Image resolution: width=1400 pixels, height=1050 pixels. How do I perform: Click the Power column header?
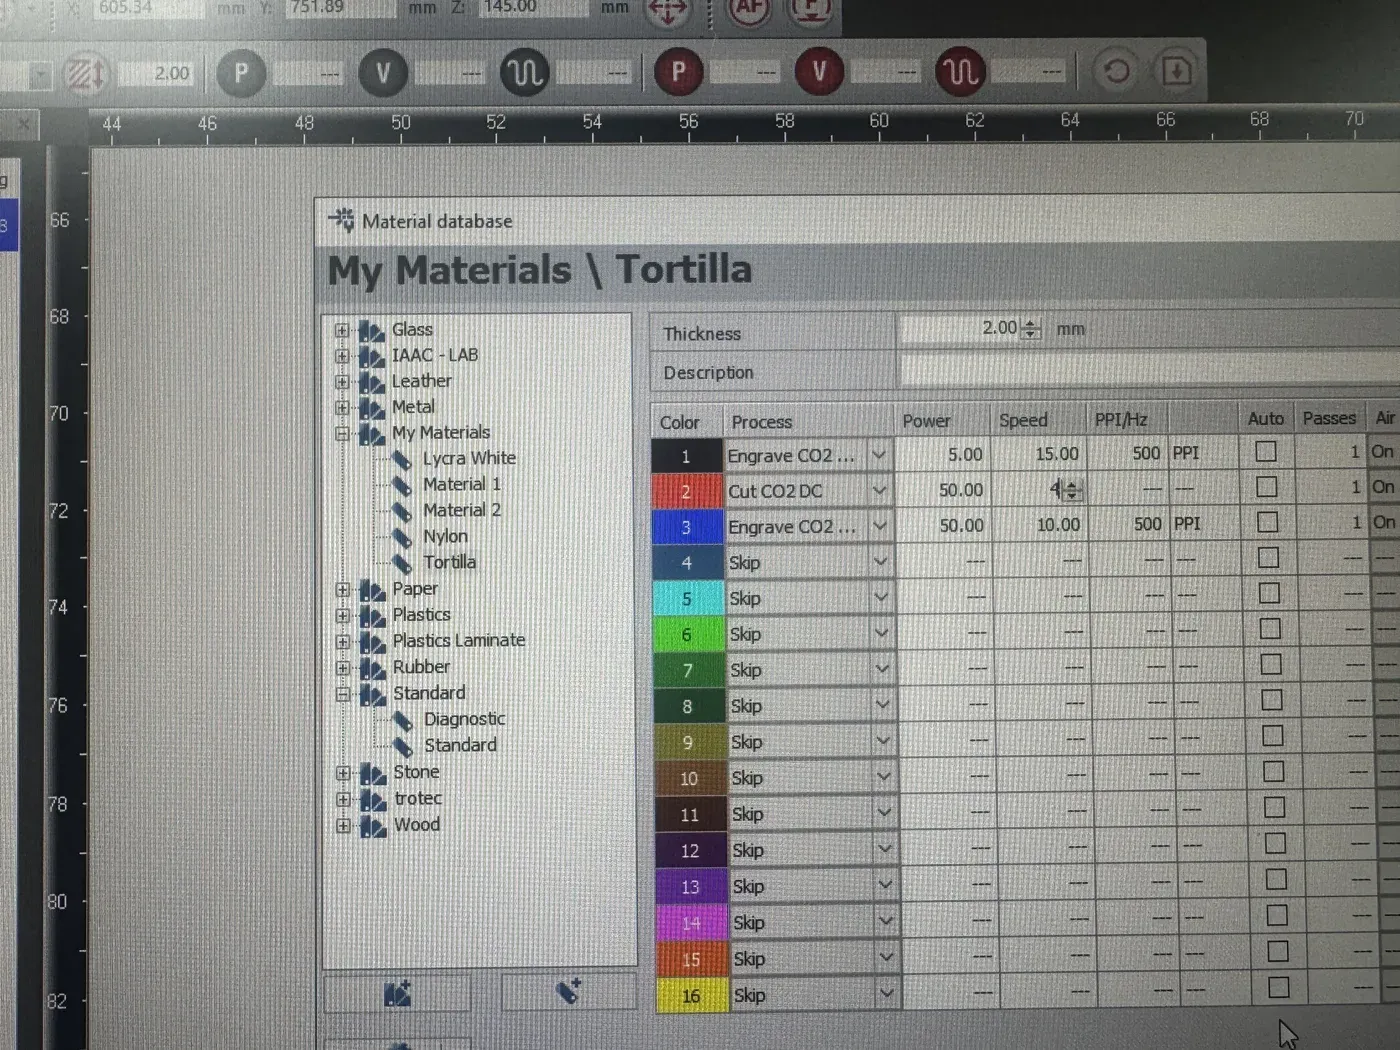(927, 421)
